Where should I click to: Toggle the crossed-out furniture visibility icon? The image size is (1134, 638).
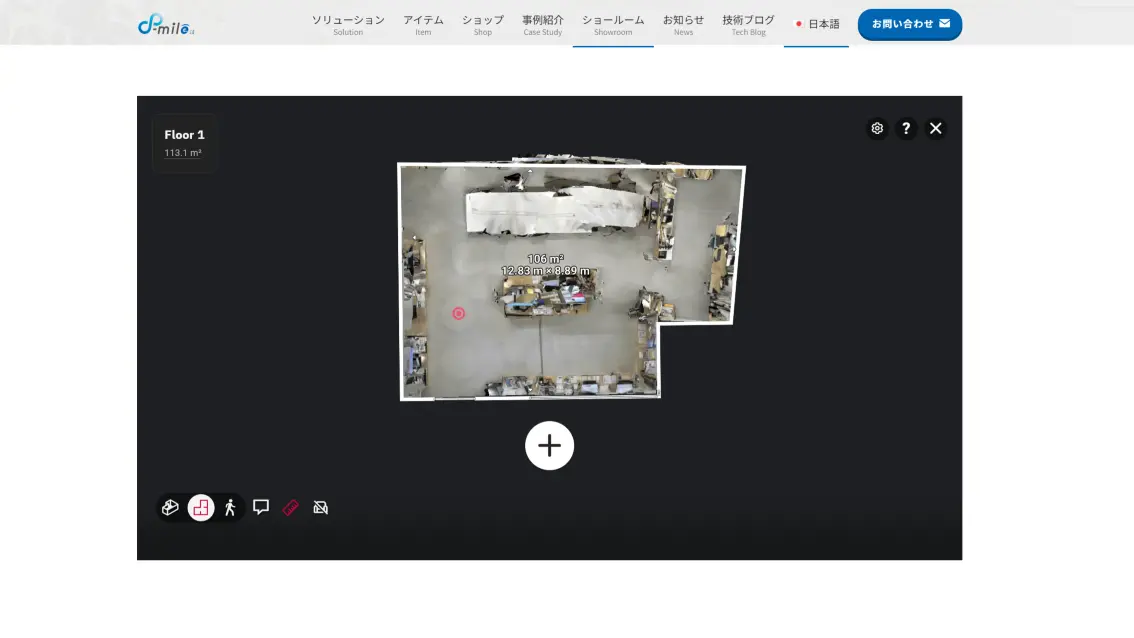pyautogui.click(x=321, y=507)
